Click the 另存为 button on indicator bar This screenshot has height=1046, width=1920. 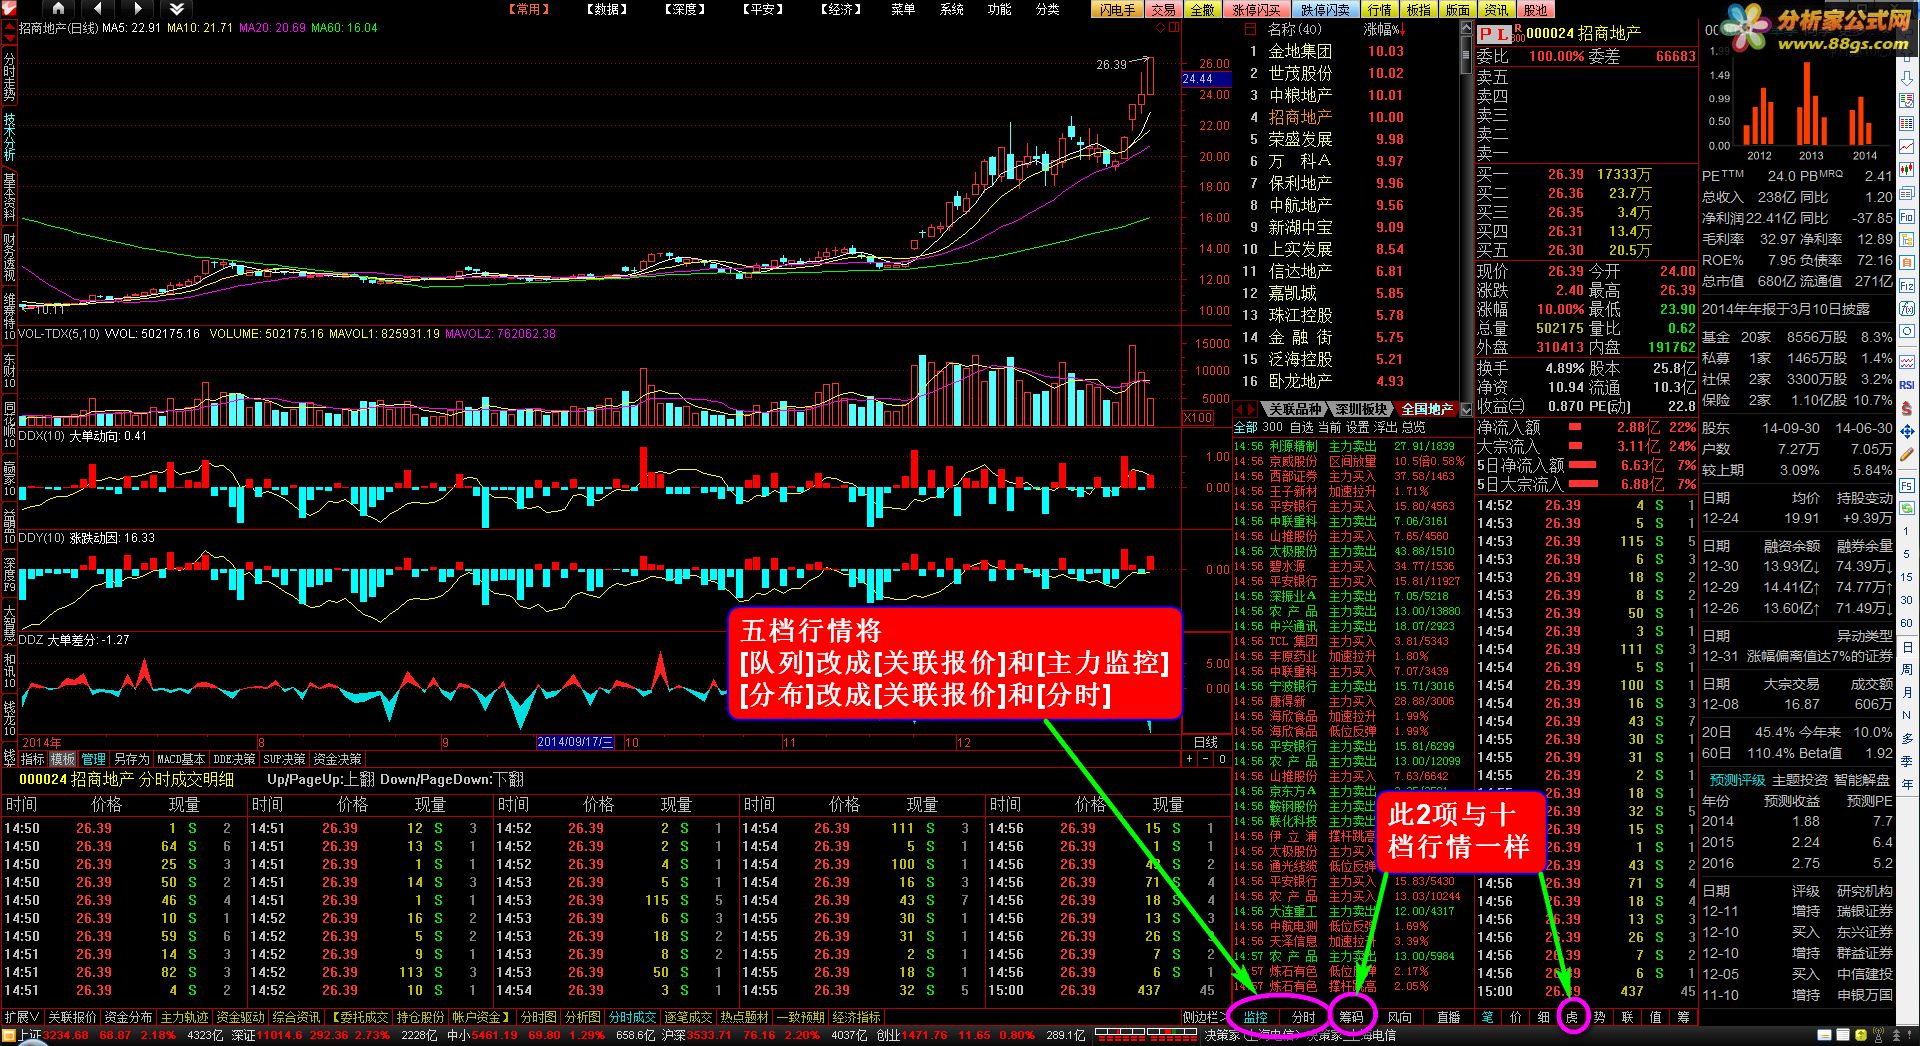click(131, 759)
